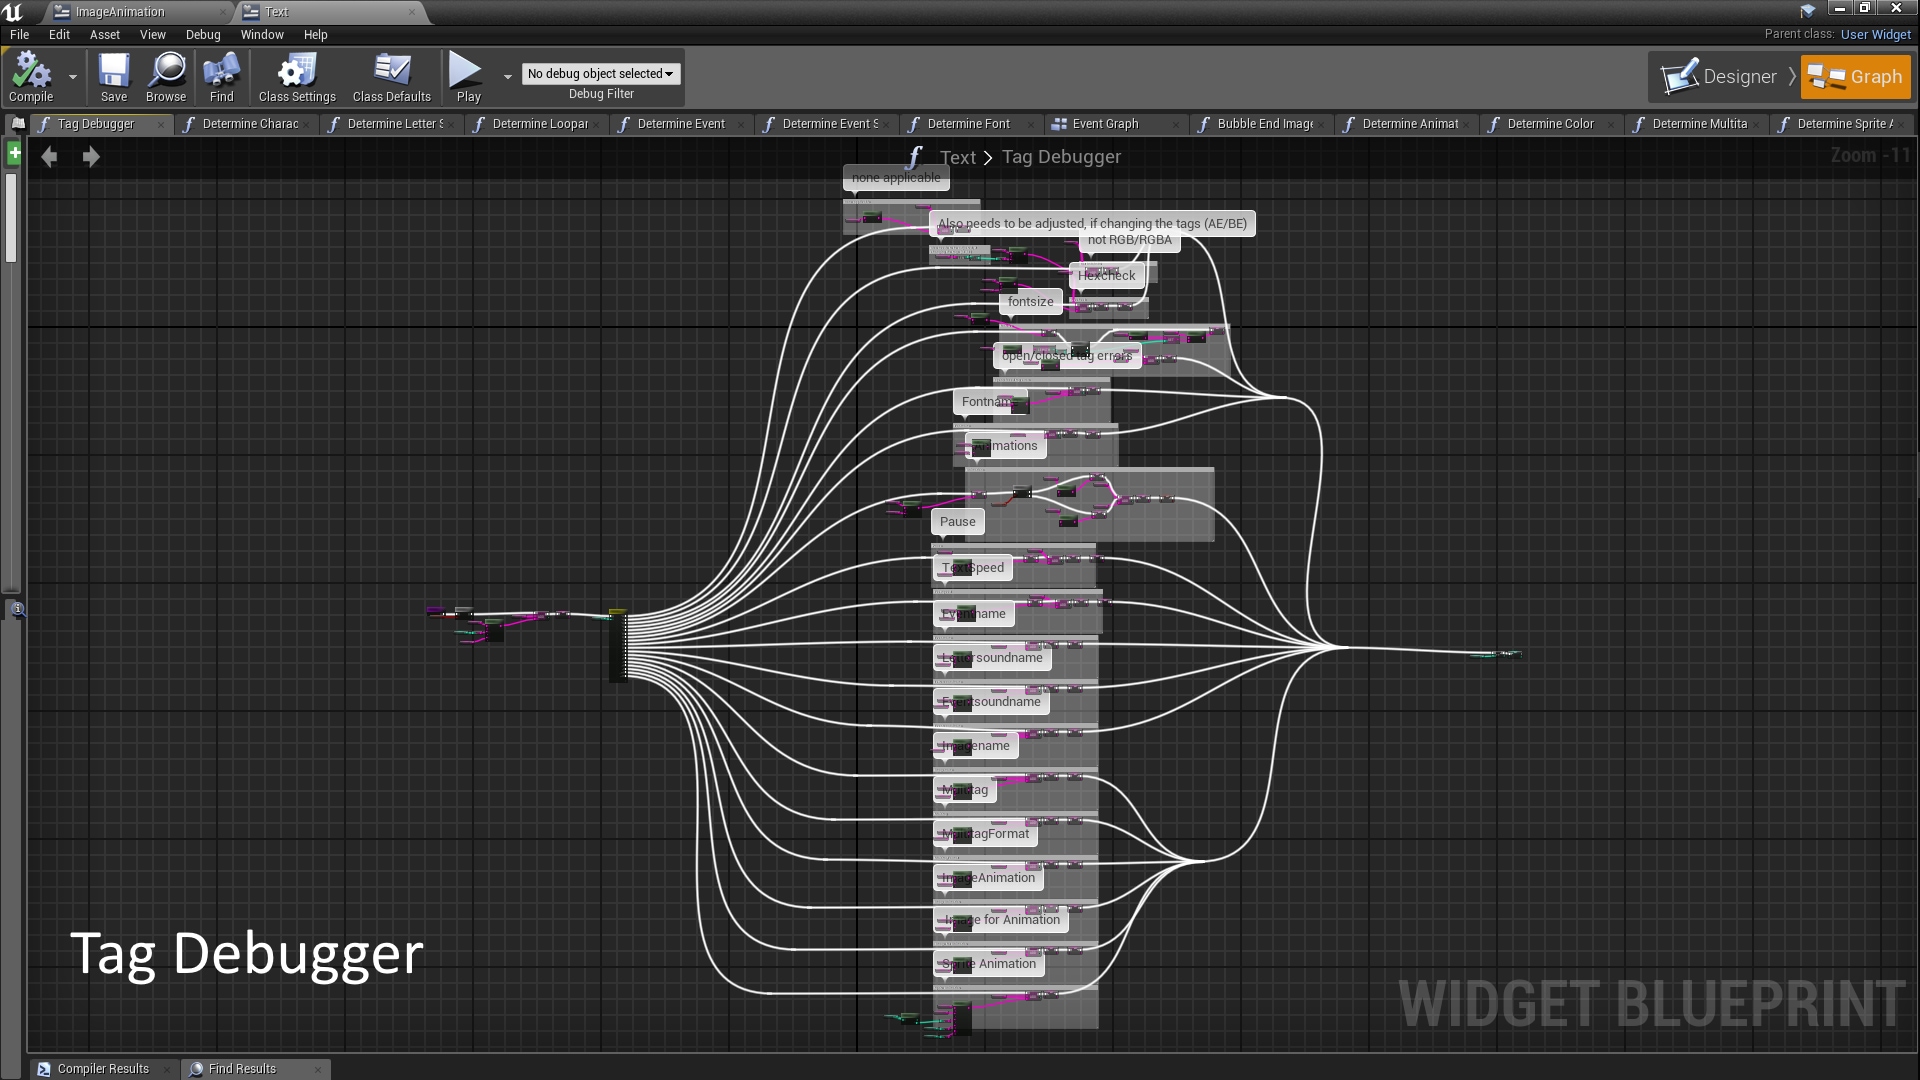
Task: Toggle the Fontsize node visibility
Action: (x=1031, y=301)
